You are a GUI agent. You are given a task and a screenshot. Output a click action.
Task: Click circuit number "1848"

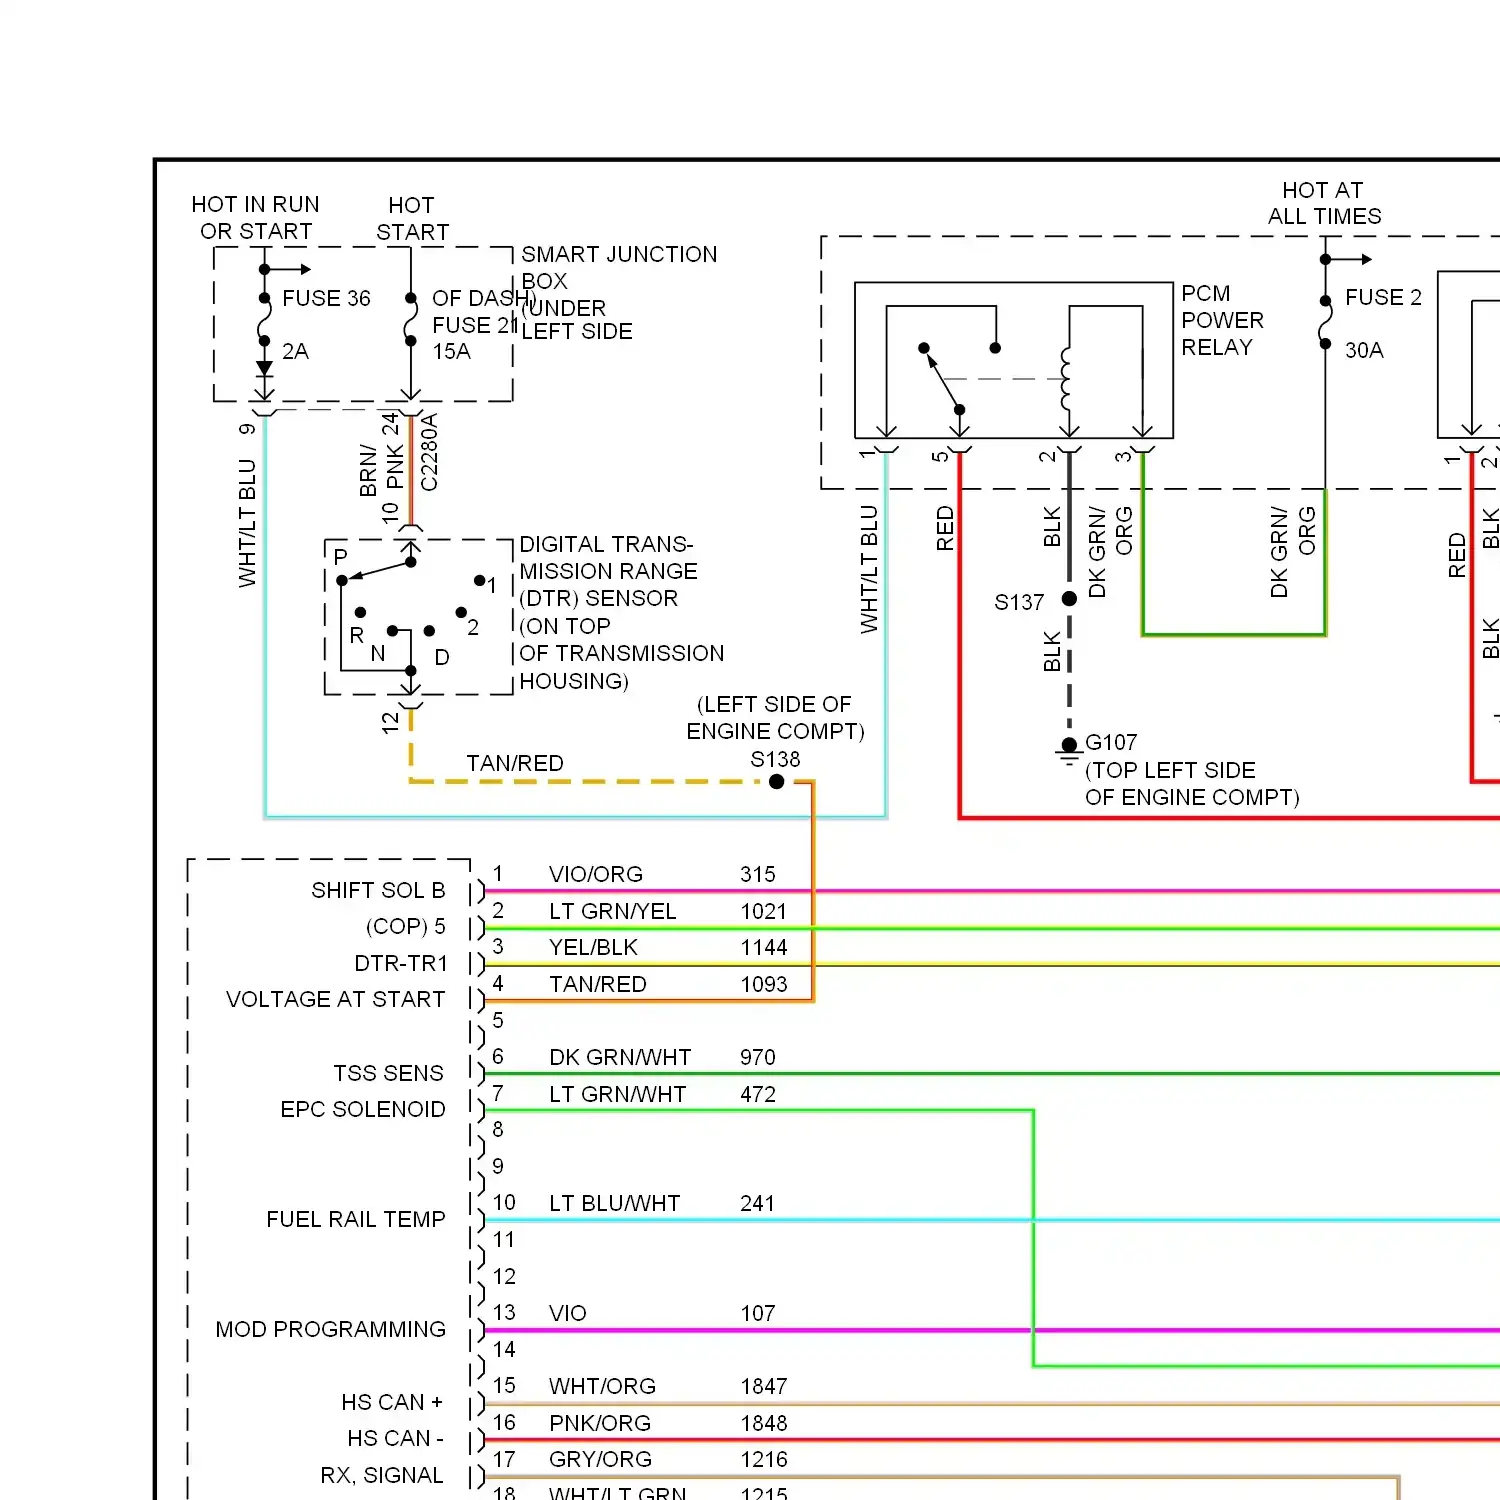coord(764,1423)
